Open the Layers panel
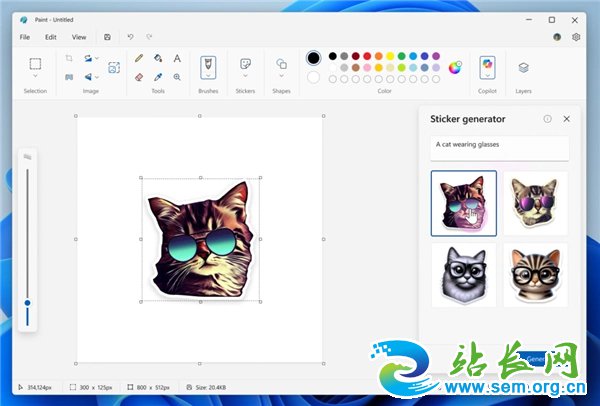The height and width of the screenshot is (406, 600). pyautogui.click(x=523, y=67)
